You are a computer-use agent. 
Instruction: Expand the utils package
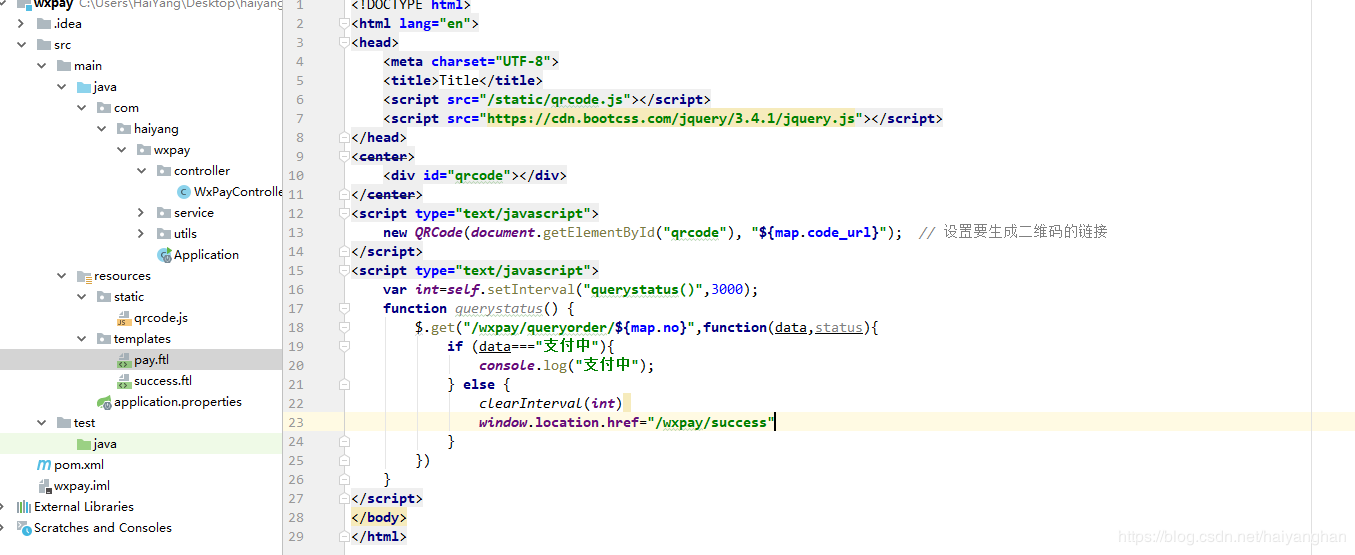(x=142, y=234)
